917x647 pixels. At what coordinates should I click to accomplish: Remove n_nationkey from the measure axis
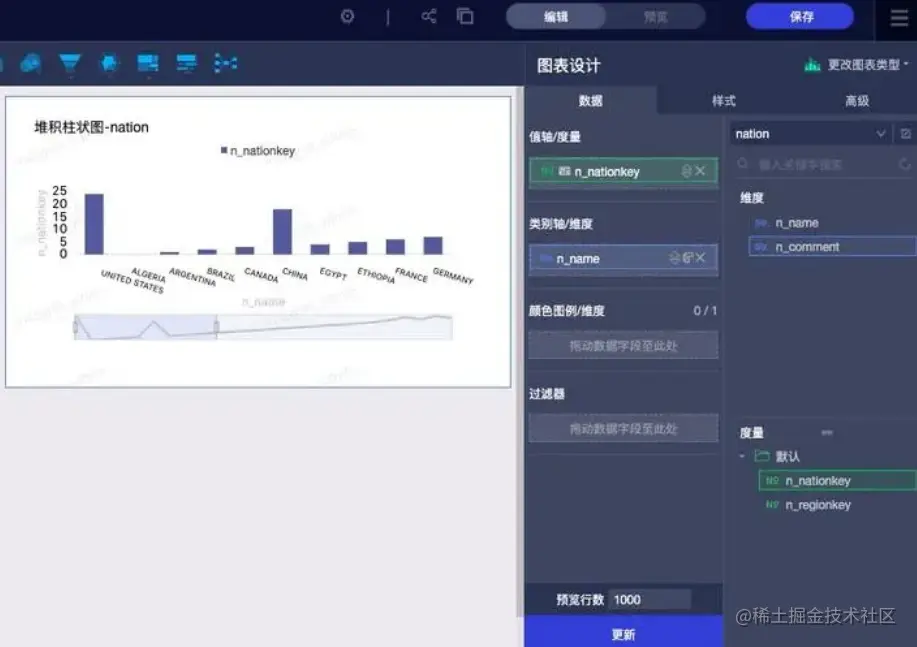point(701,171)
